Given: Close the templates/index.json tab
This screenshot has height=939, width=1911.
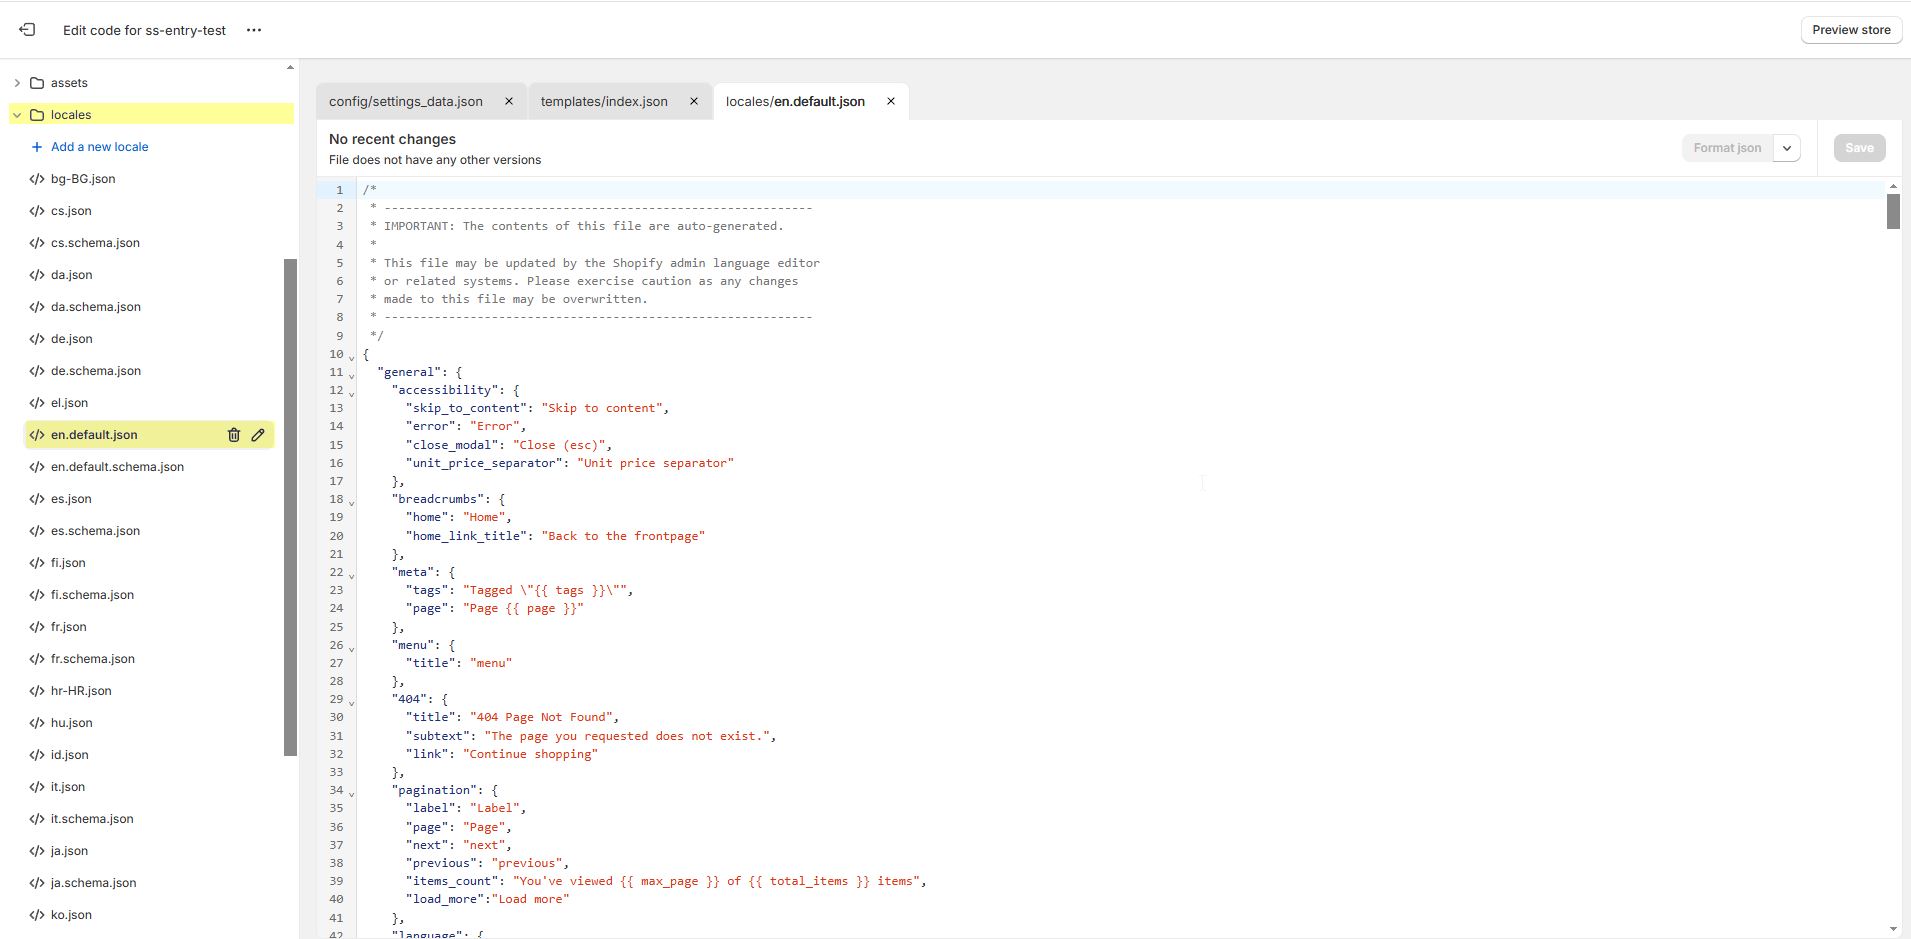Looking at the screenshot, I should tap(694, 101).
